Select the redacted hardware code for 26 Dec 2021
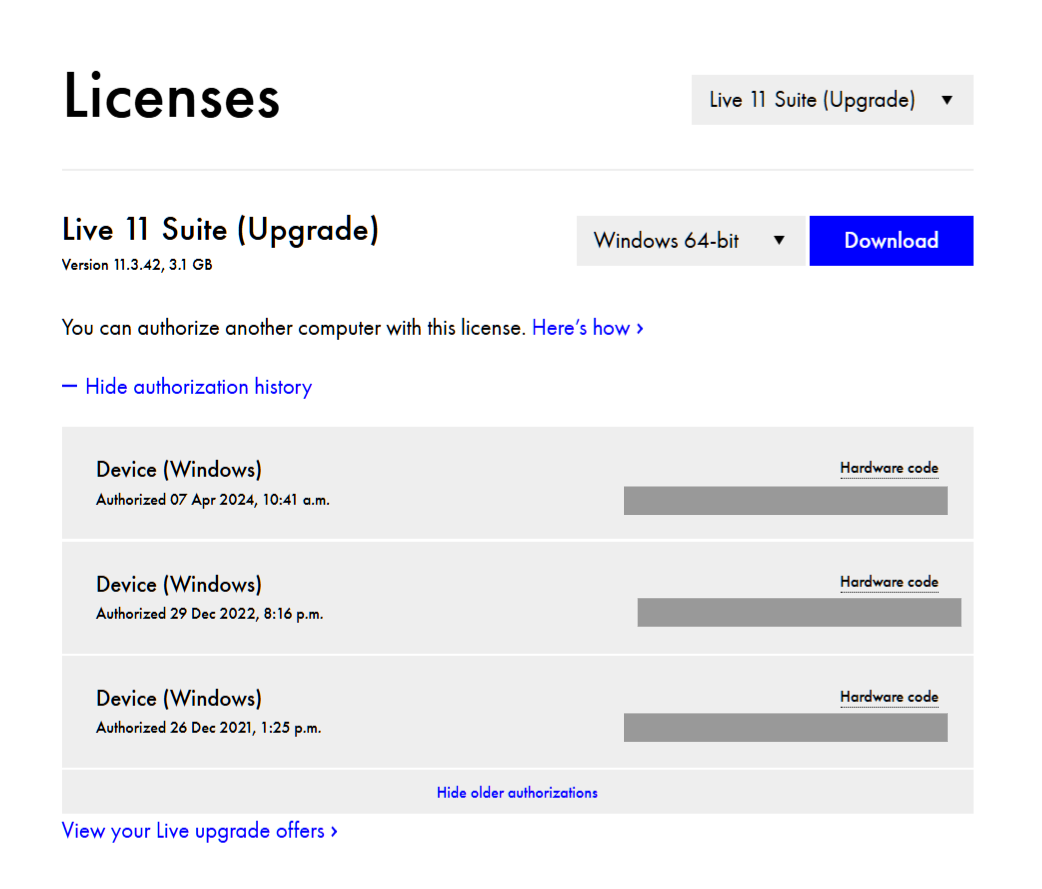Screen dimensions: 1042x889 (x=785, y=728)
